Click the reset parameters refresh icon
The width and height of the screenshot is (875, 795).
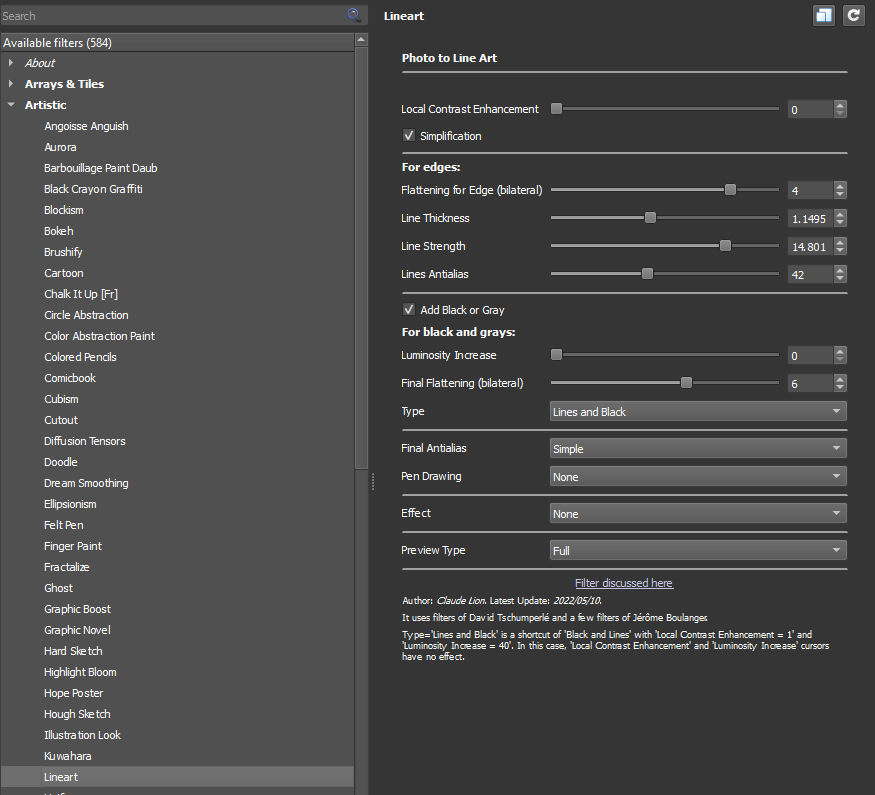click(853, 15)
